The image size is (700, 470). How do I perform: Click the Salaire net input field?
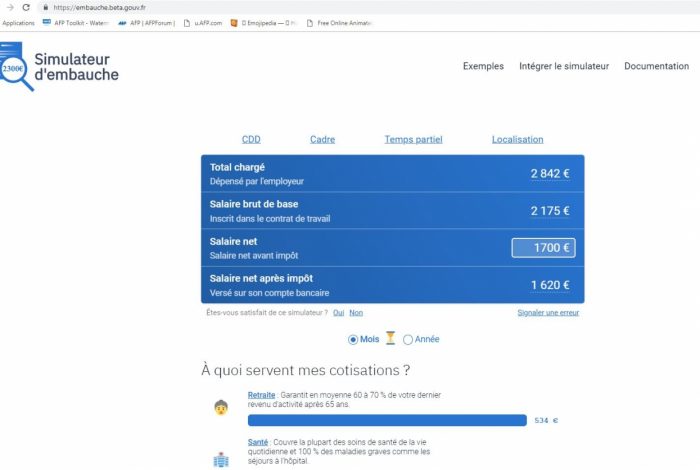tap(543, 248)
